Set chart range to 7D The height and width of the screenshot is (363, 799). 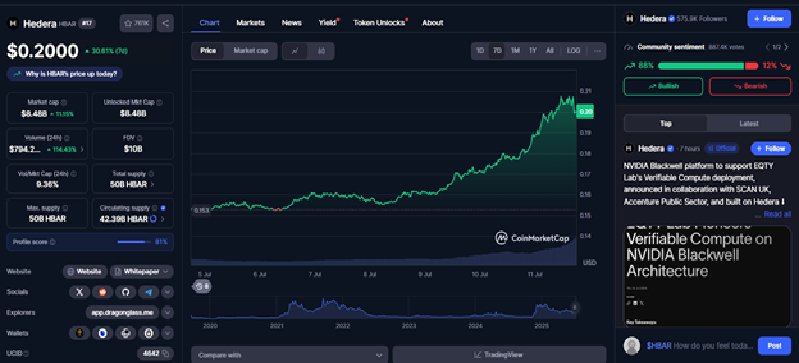point(497,51)
